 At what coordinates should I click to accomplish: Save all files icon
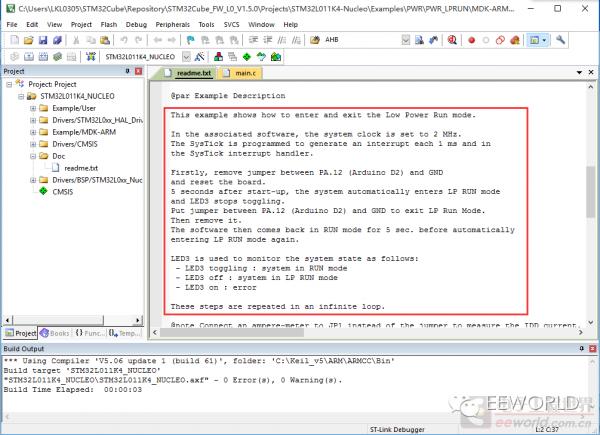[57, 40]
